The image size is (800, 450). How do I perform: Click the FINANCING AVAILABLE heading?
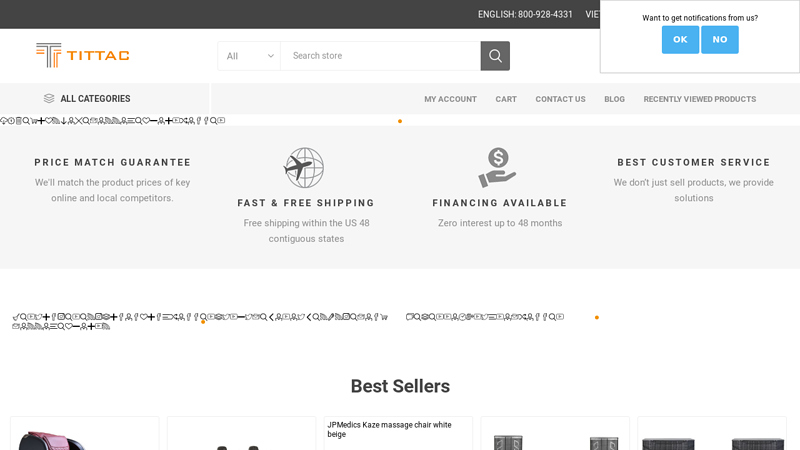tap(499, 203)
